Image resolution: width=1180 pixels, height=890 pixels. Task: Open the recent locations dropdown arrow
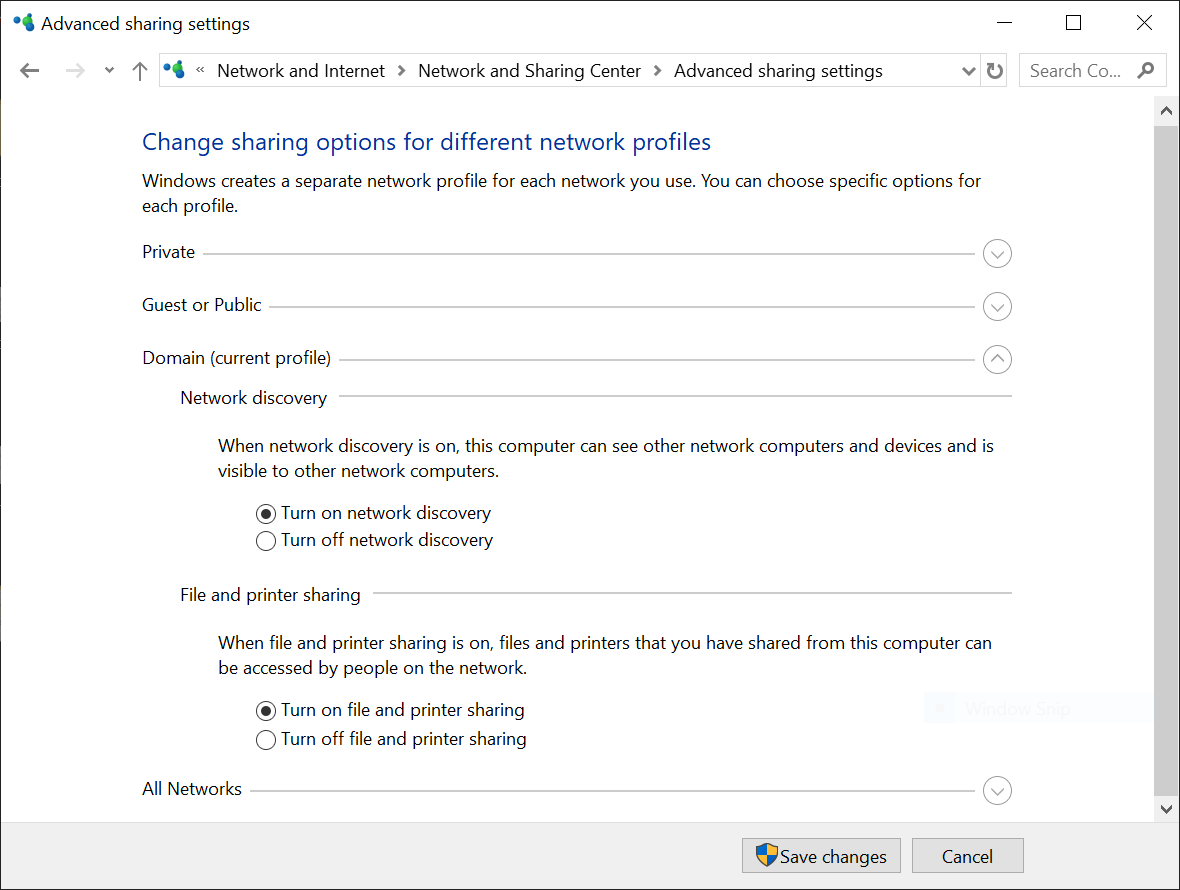(110, 71)
